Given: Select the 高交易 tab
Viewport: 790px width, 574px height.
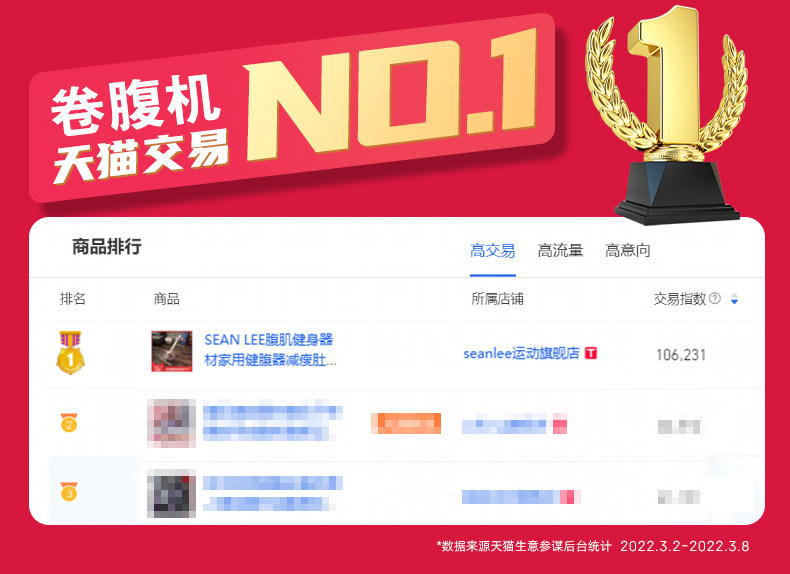Looking at the screenshot, I should tap(492, 250).
